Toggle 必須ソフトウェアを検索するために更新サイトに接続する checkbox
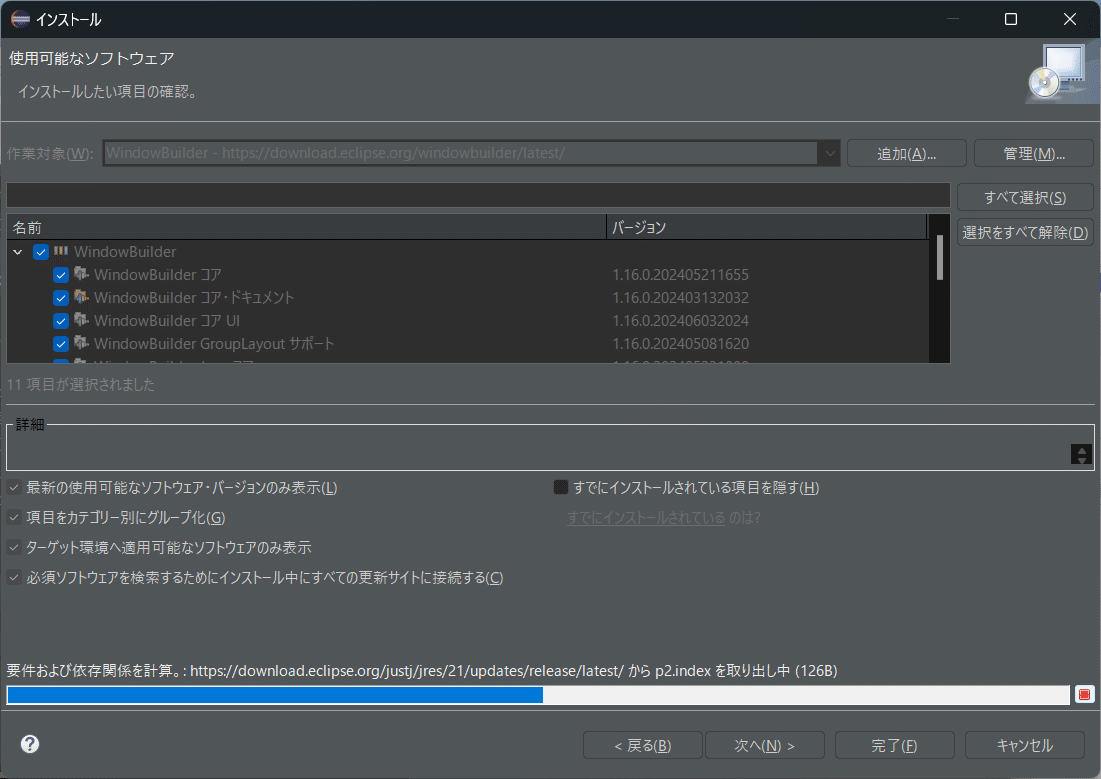 14,577
